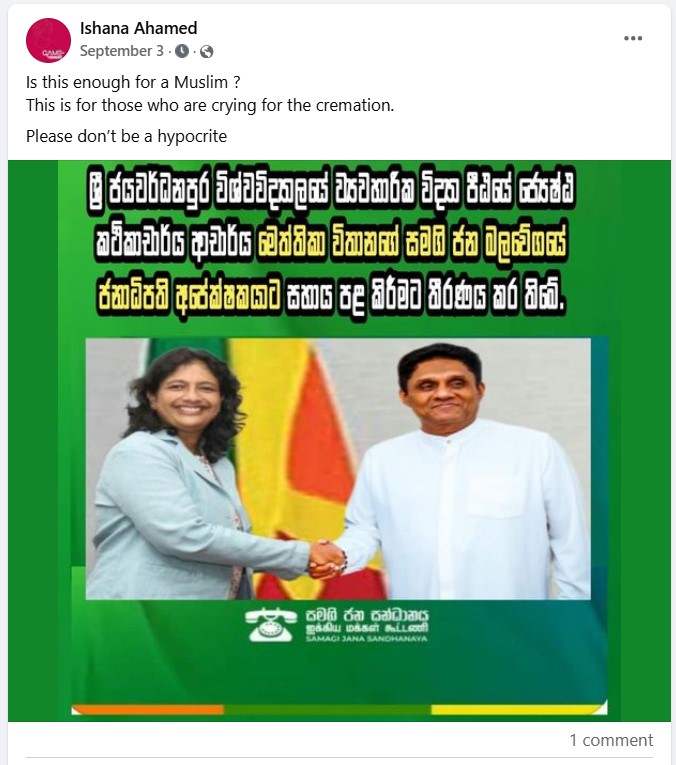Screen dimensions: 676x765
Task: Click the orange bar at poster bottom
Action: tap(148, 709)
